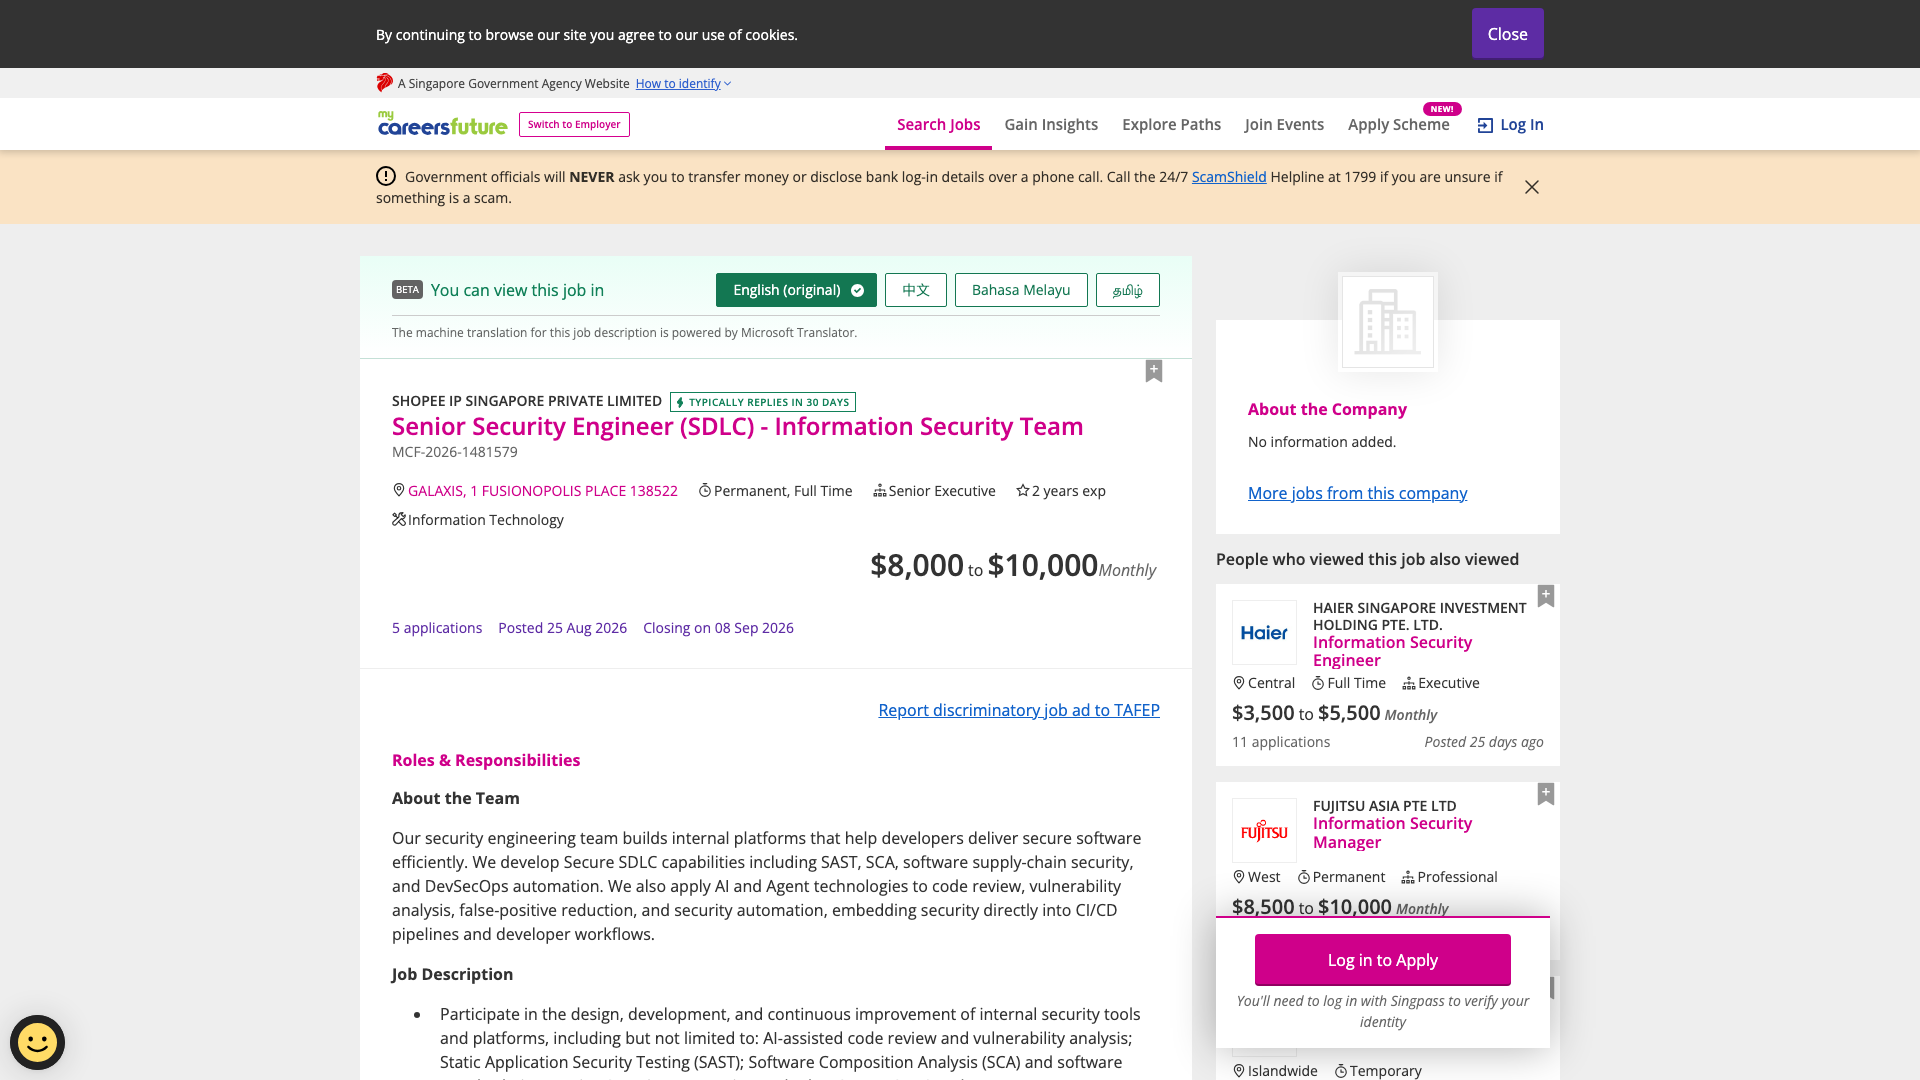This screenshot has width=1920, height=1080.
Task: Click the clock icon beside Full Time in Haier card
Action: (x=1318, y=683)
